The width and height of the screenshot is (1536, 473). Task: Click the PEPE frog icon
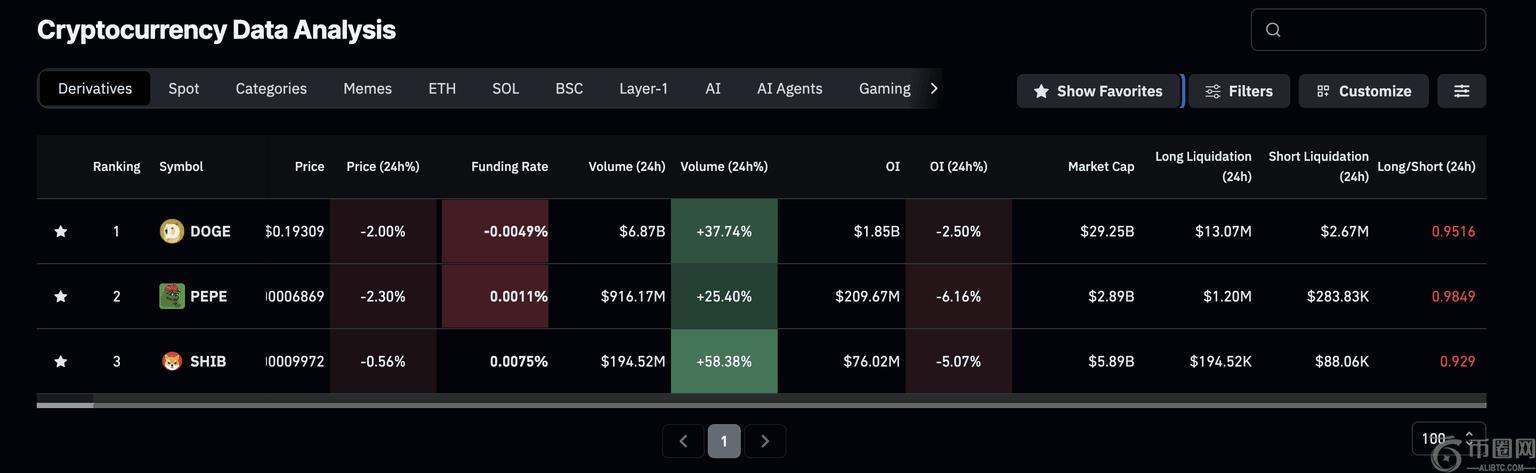tap(172, 296)
